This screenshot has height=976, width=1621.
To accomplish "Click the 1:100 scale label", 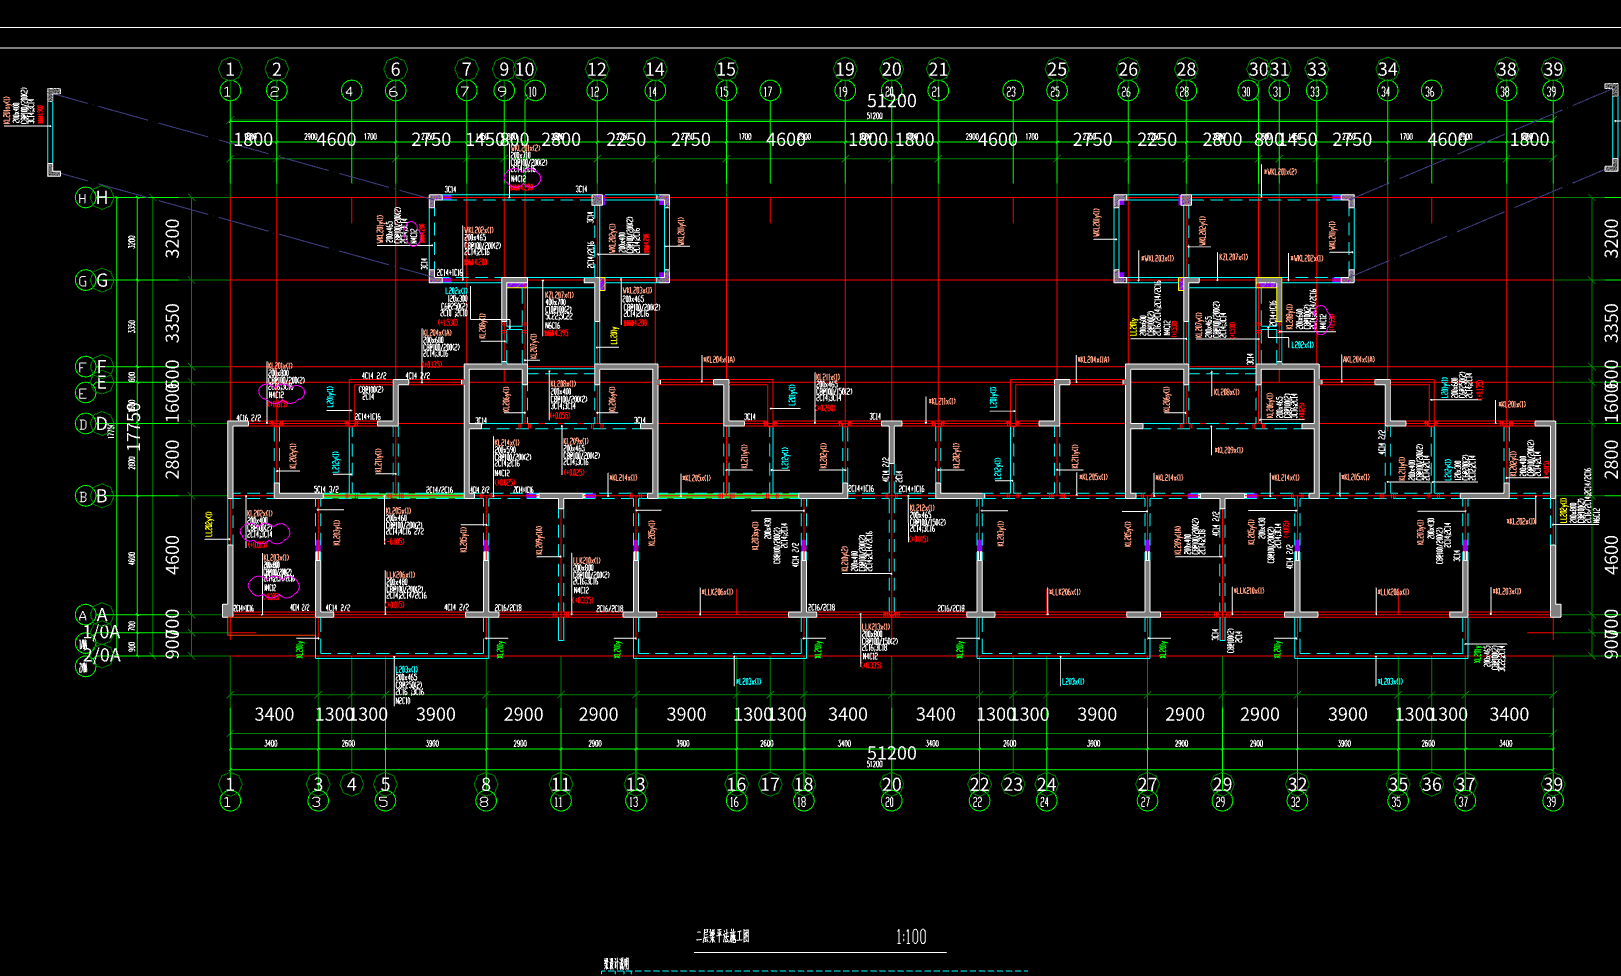I will 911,937.
